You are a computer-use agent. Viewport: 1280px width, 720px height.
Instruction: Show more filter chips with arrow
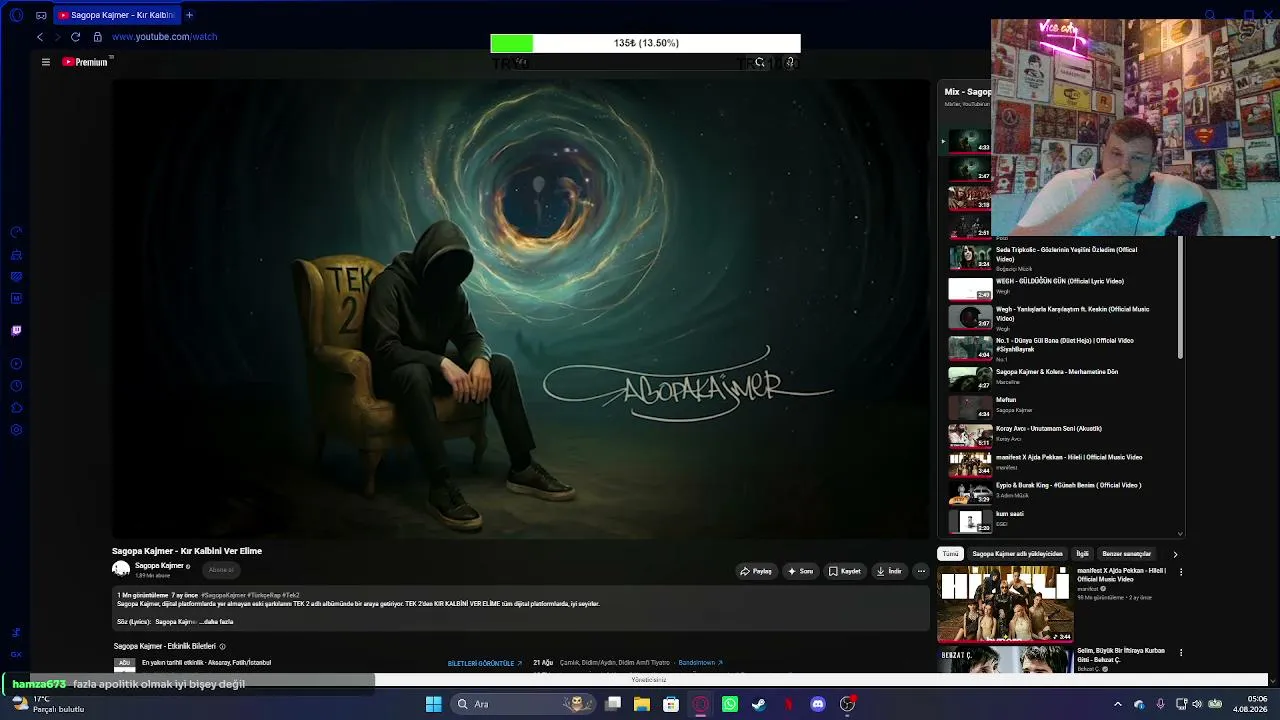click(1175, 554)
